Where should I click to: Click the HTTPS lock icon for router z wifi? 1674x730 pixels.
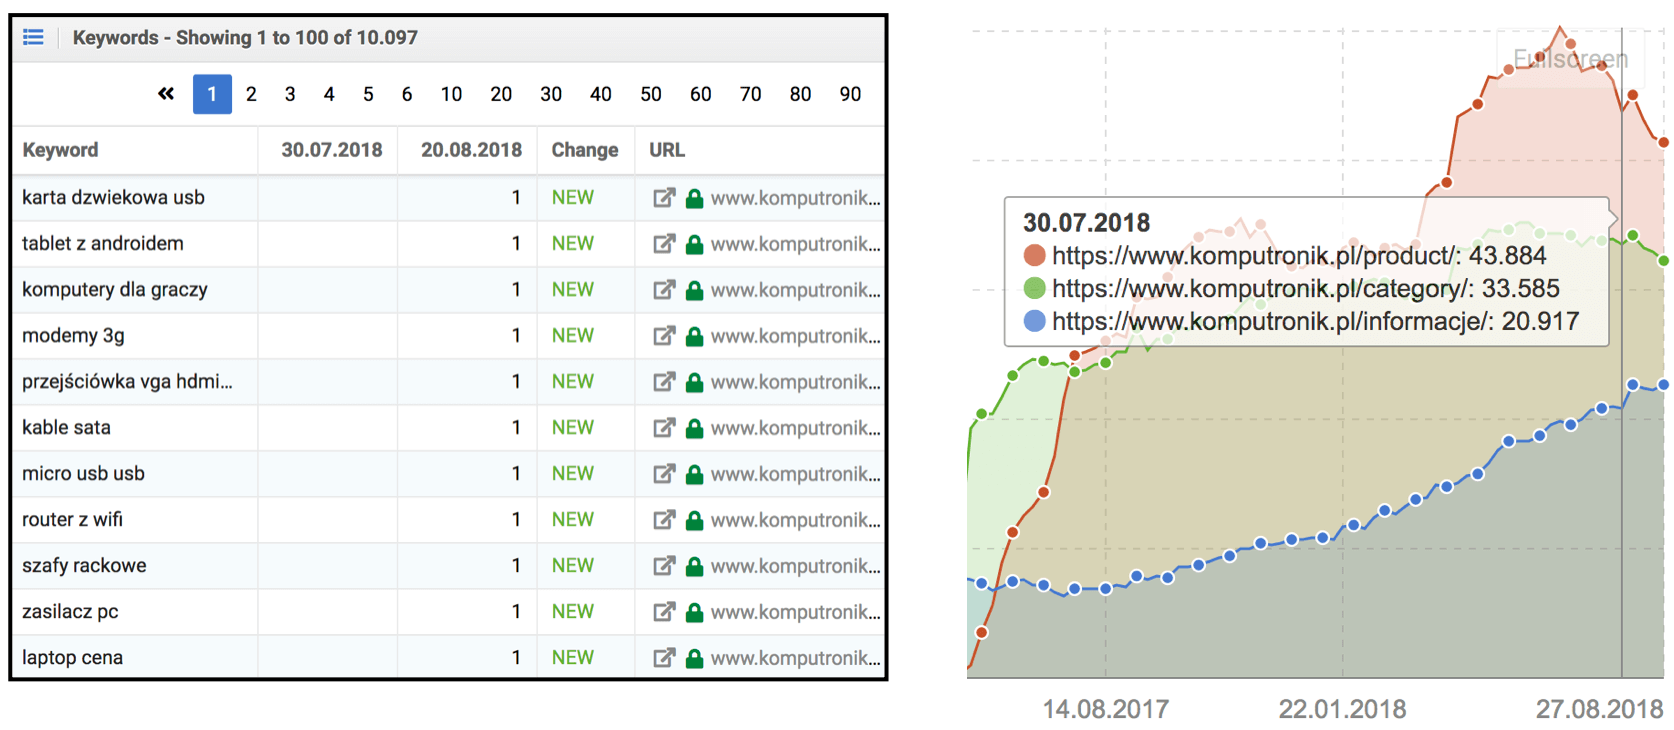coord(694,520)
